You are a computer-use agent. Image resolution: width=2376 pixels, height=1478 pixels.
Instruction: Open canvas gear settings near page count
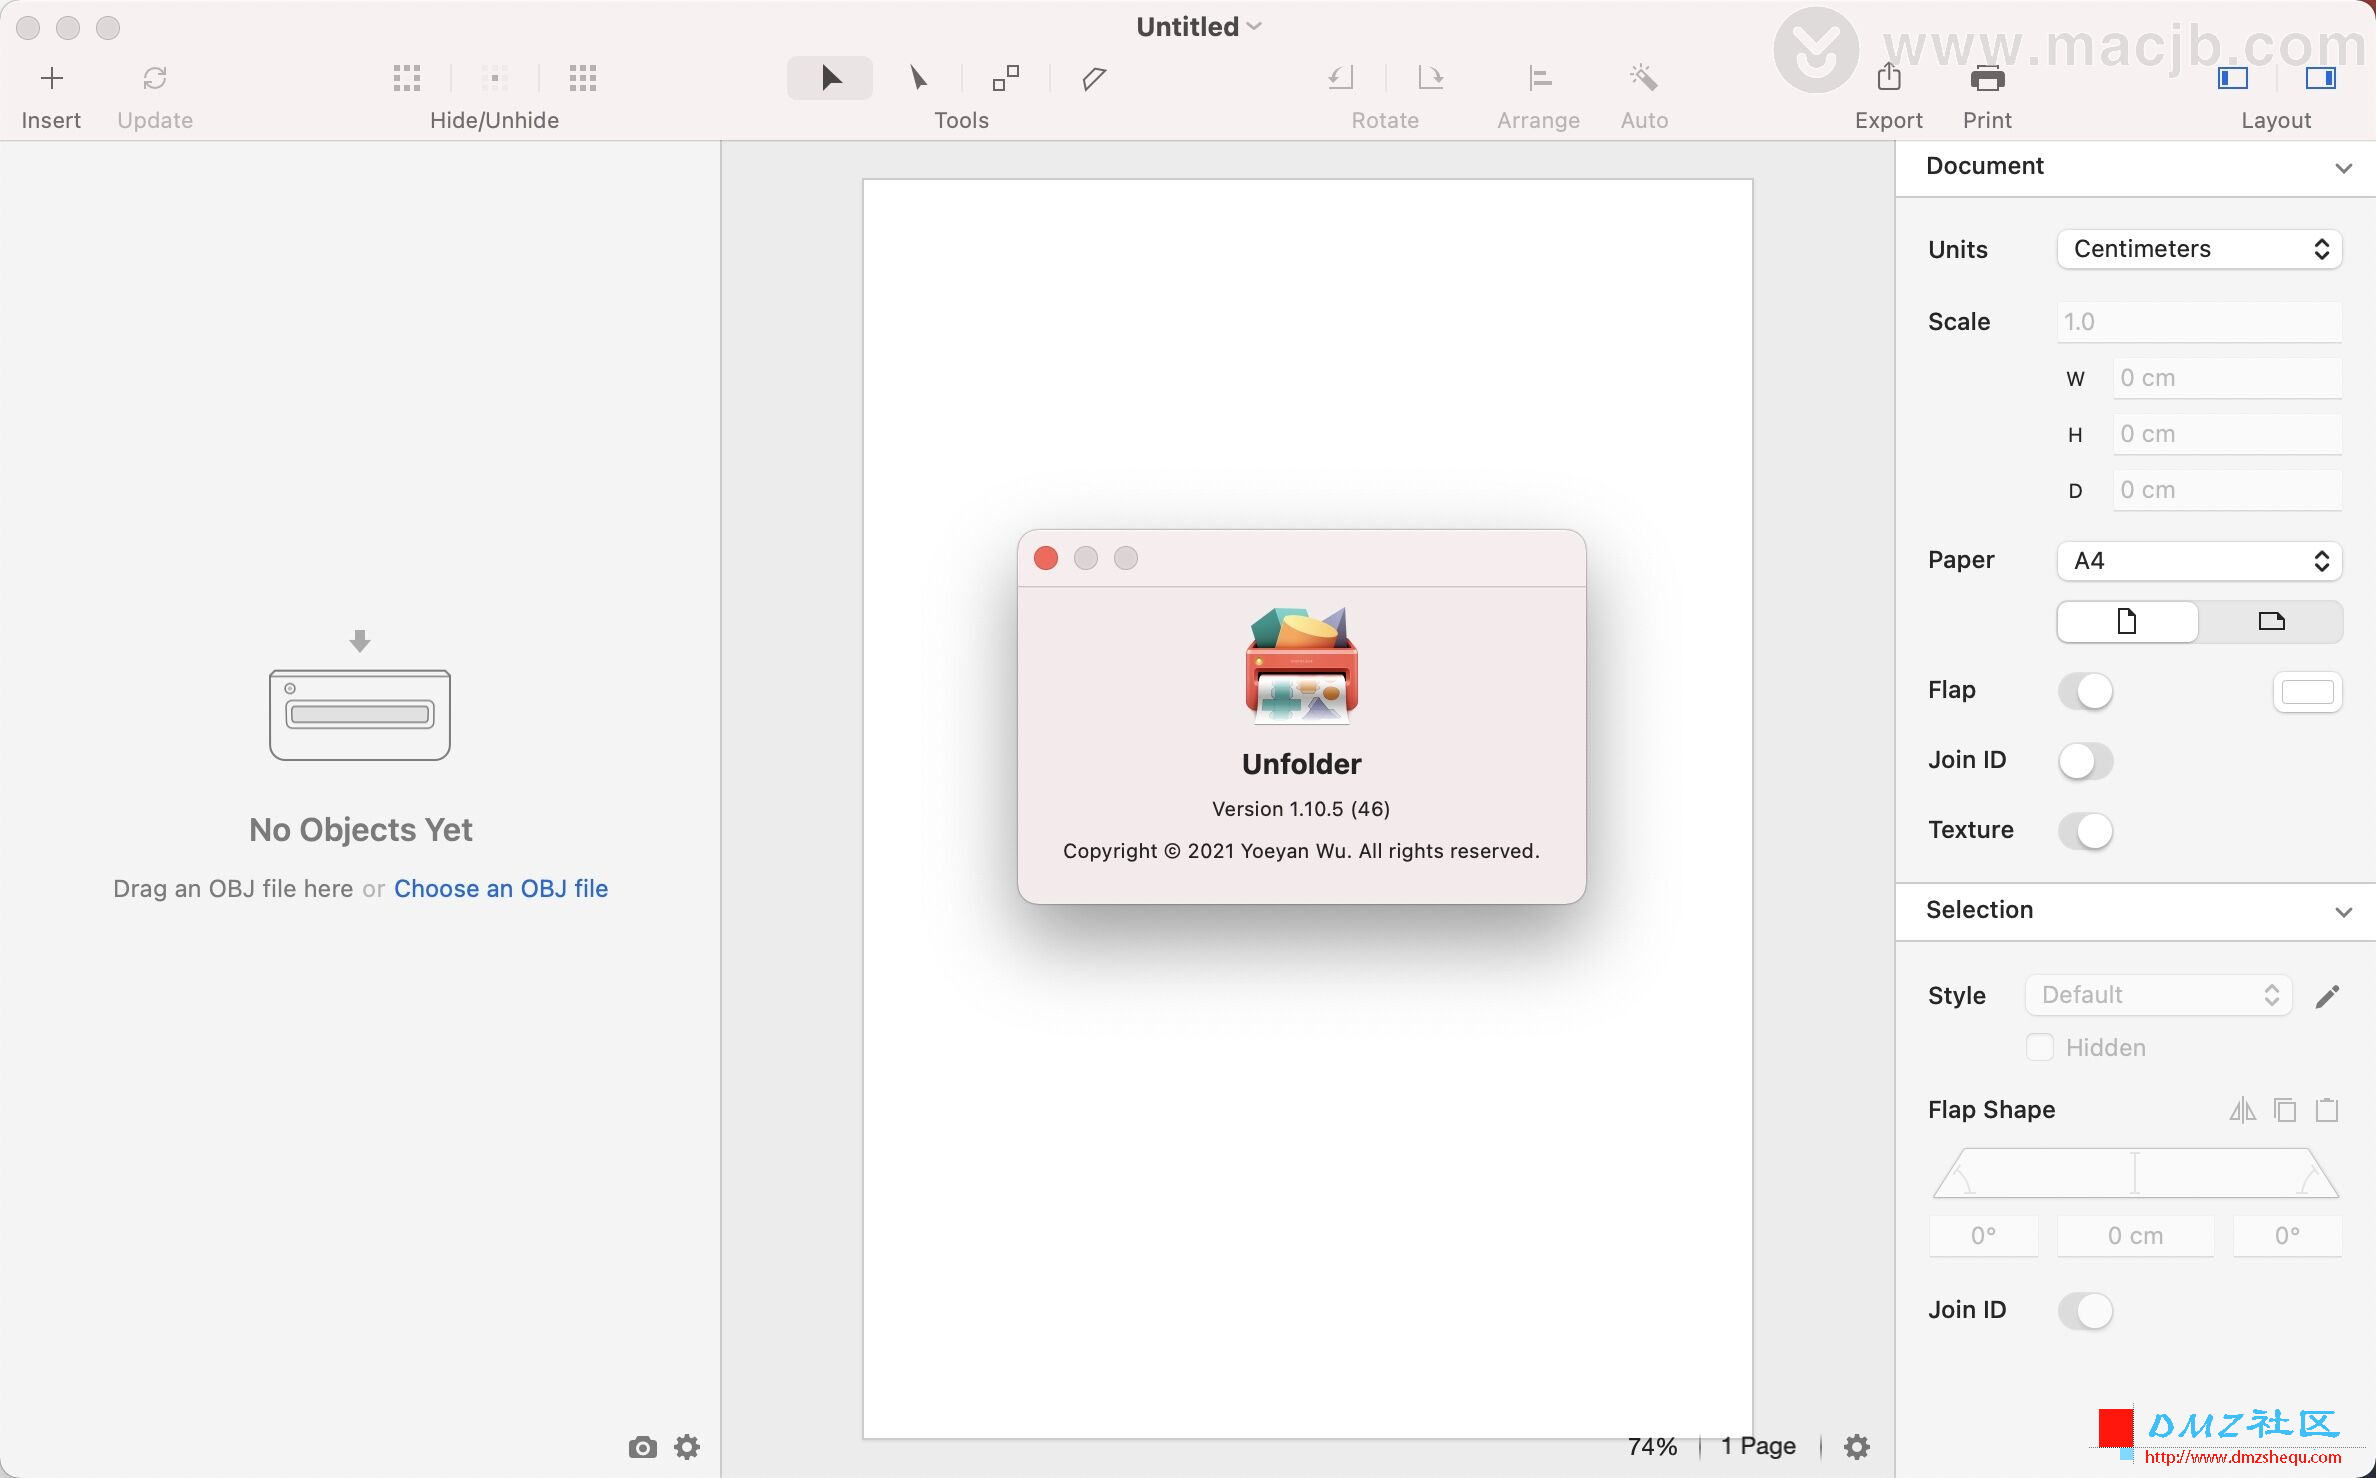tap(1857, 1447)
